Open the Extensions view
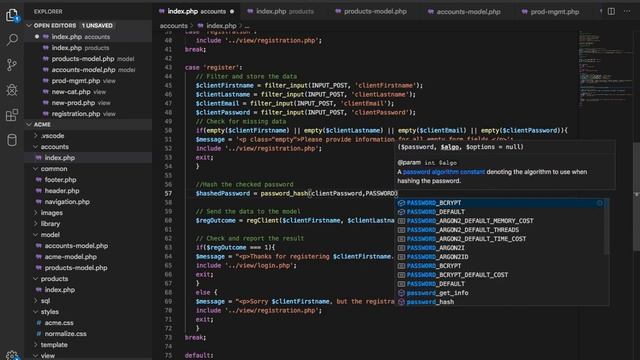Image resolution: width=640 pixels, height=360 pixels. pyautogui.click(x=12, y=115)
